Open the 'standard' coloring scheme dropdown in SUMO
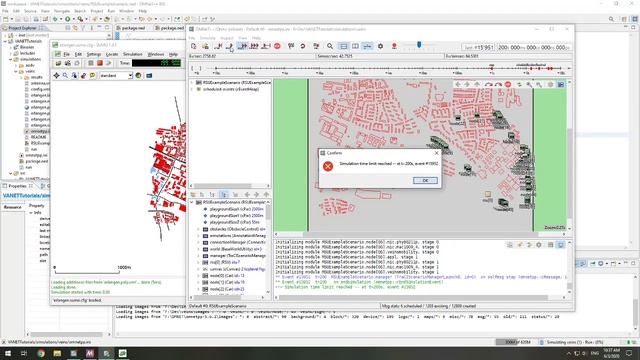Image resolution: width=640 pixels, height=360 pixels. point(130,76)
